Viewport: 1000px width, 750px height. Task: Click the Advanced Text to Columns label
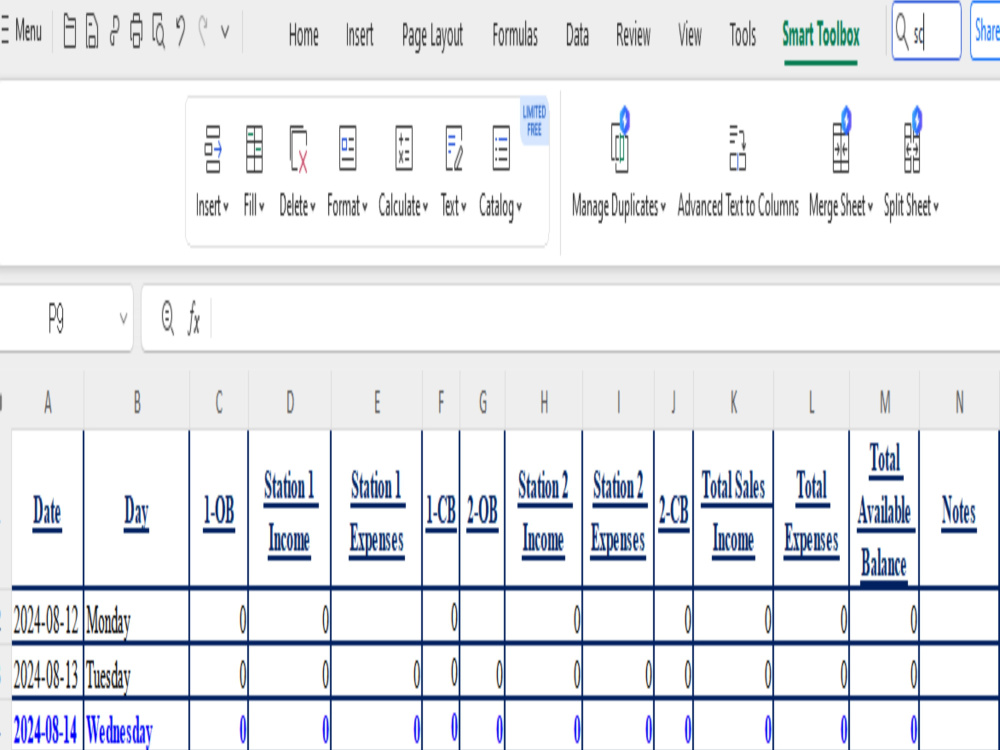(x=738, y=207)
